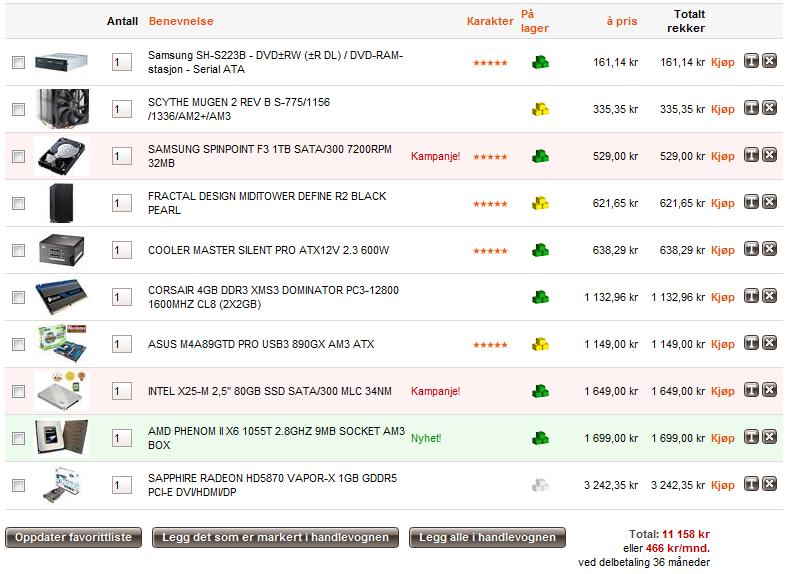The height and width of the screenshot is (574, 787).
Task: Click grey stock icon for Sapphire Radeon HD5870
Action: coord(540,485)
